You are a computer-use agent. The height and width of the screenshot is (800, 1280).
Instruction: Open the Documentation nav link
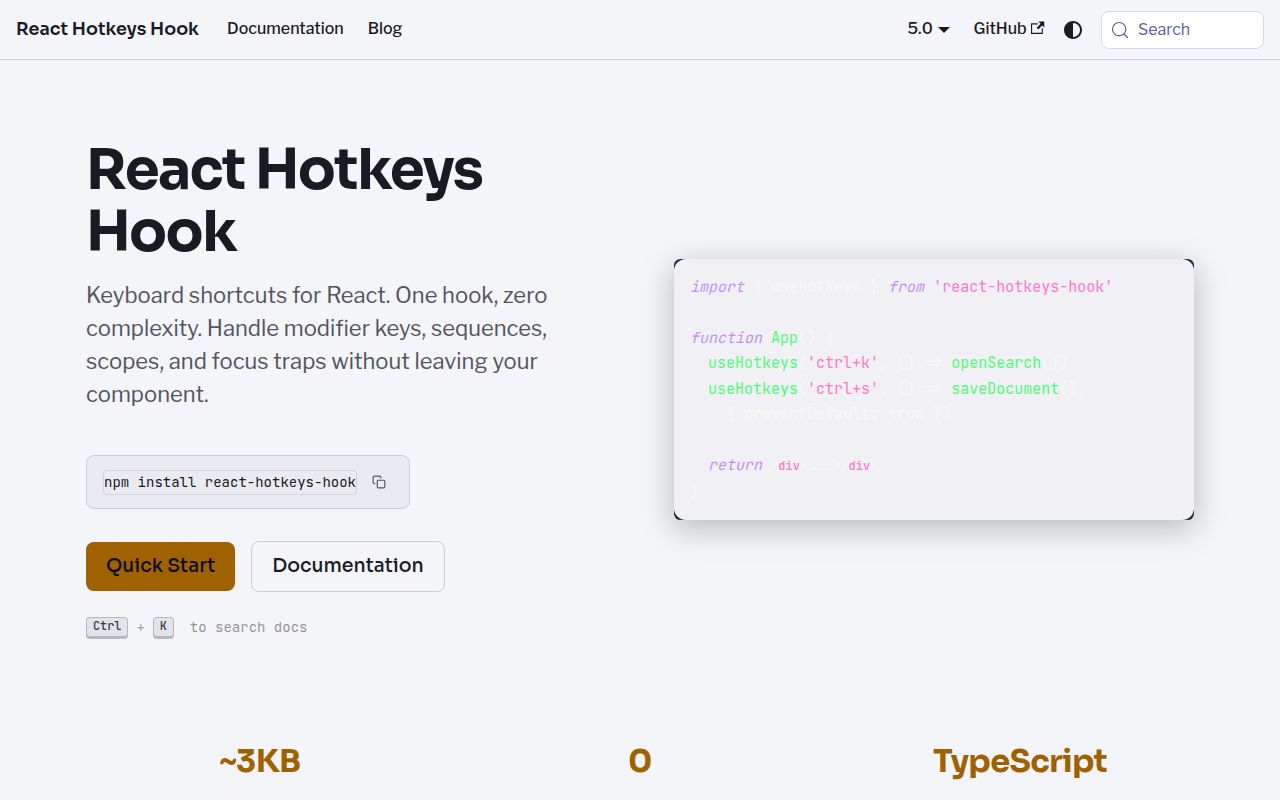(285, 29)
